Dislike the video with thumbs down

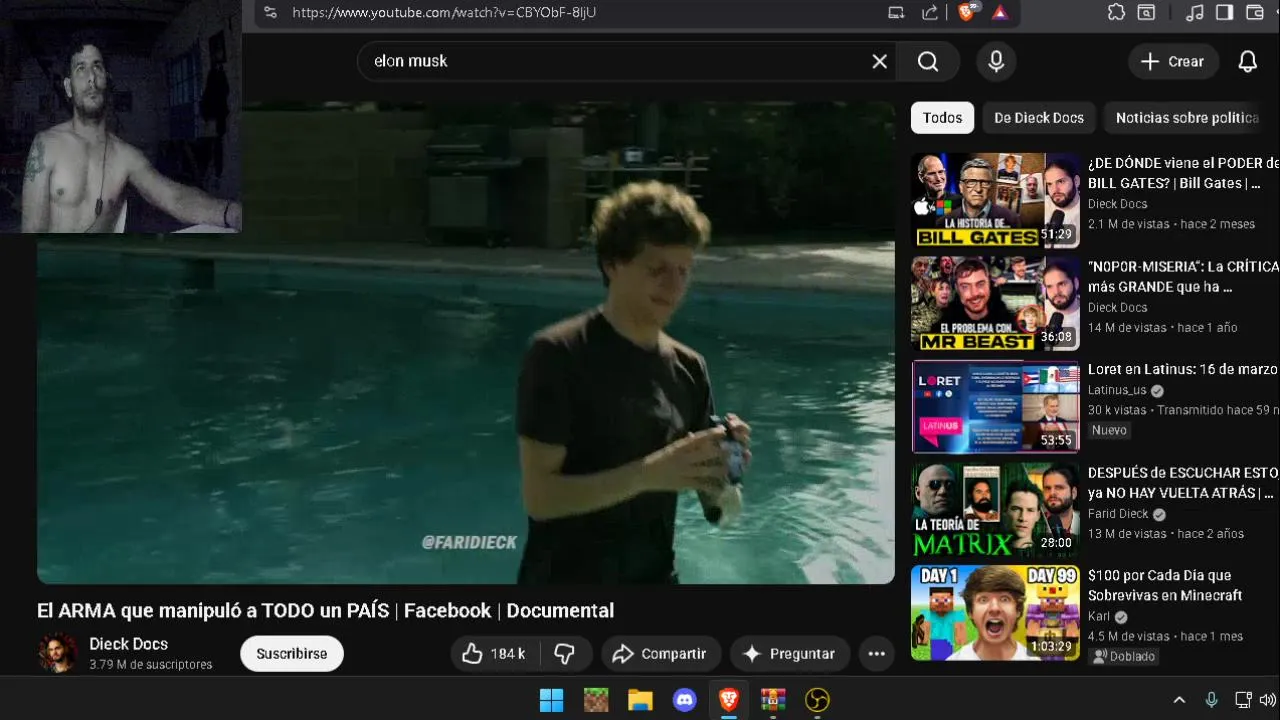565,654
